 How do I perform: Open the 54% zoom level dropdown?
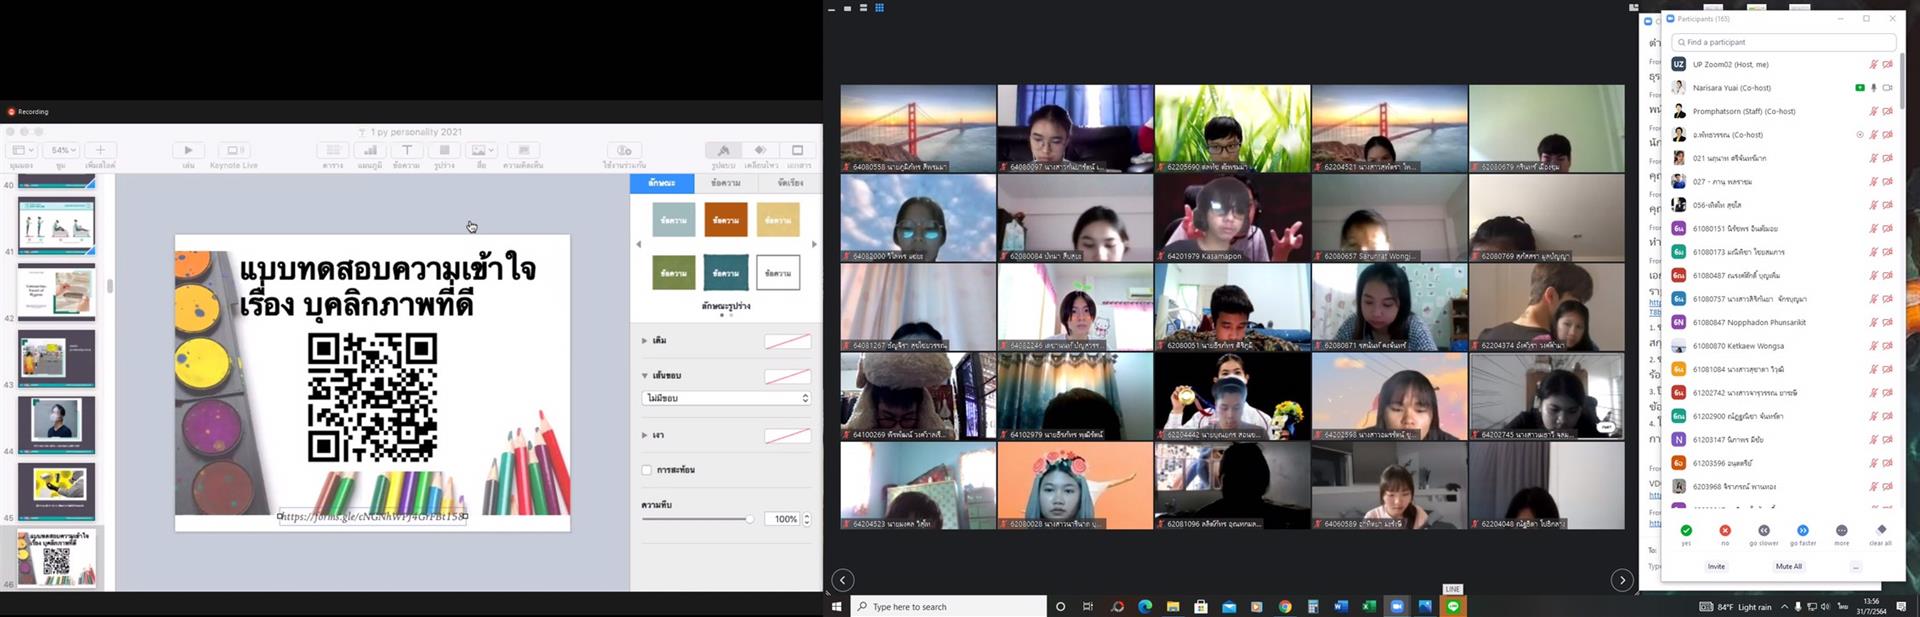tap(61, 150)
